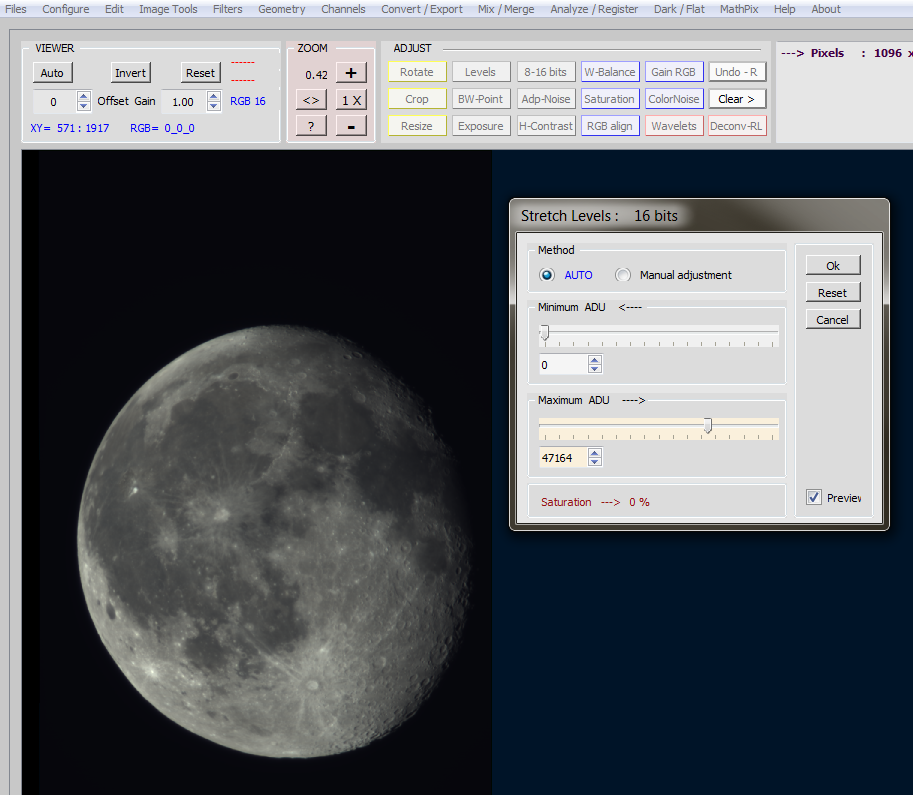The image size is (913, 795).
Task: Select the Crop tool
Action: coord(416,99)
